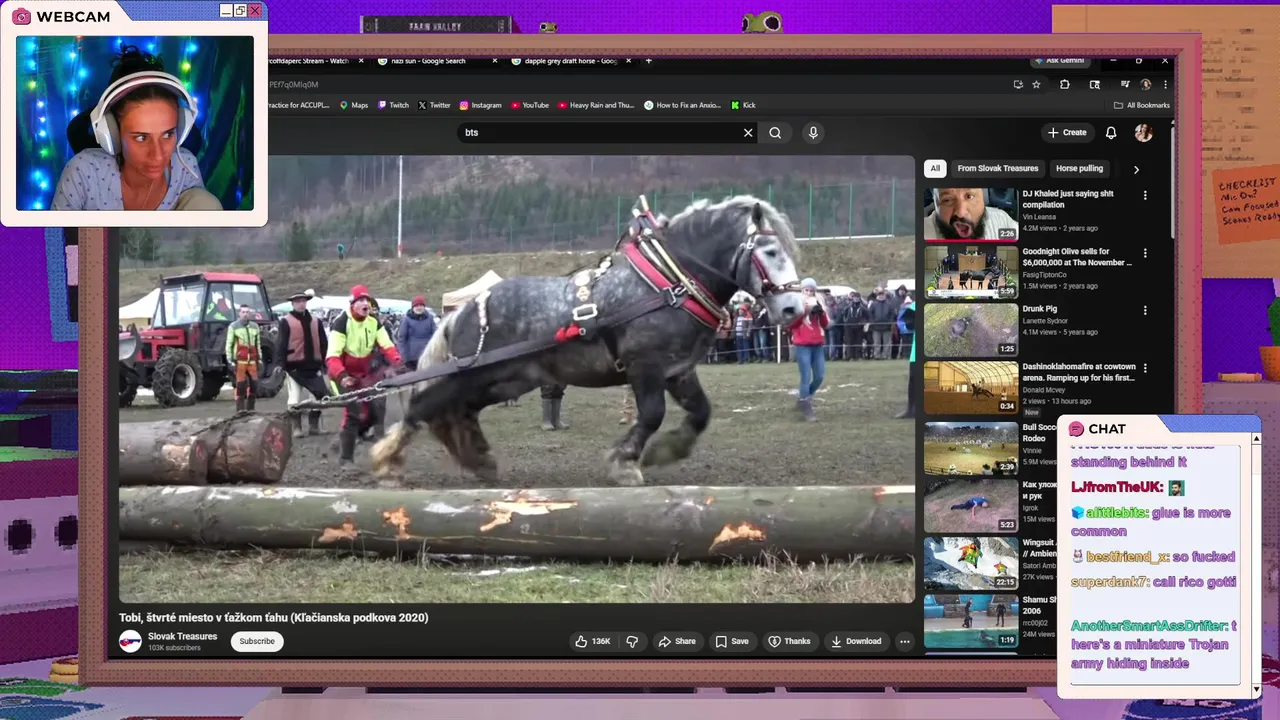Image resolution: width=1280 pixels, height=720 pixels.
Task: Open DJ Khaled compilation thumbnail
Action: click(970, 214)
